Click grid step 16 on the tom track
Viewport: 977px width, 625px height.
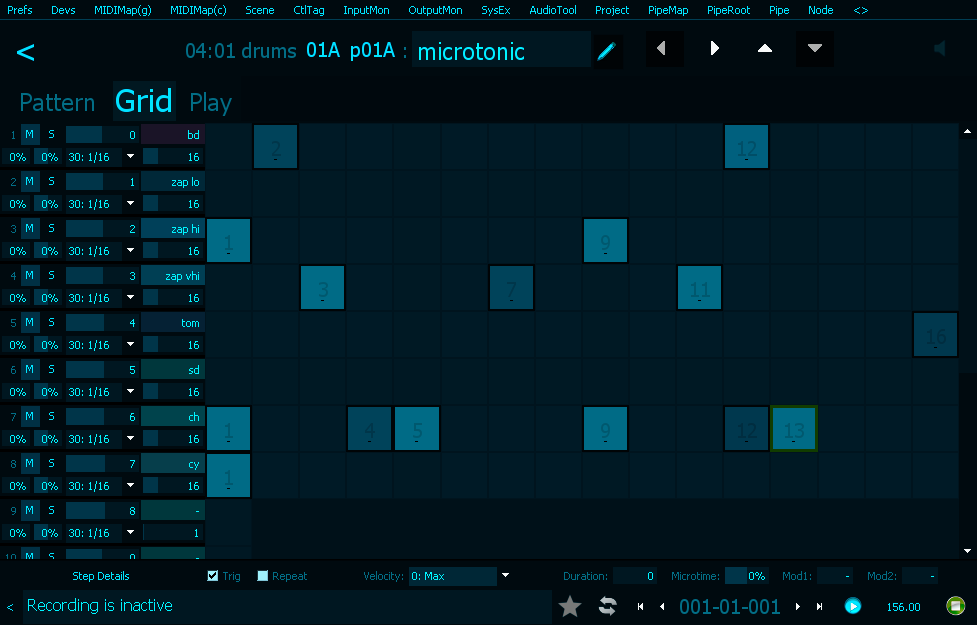(935, 334)
